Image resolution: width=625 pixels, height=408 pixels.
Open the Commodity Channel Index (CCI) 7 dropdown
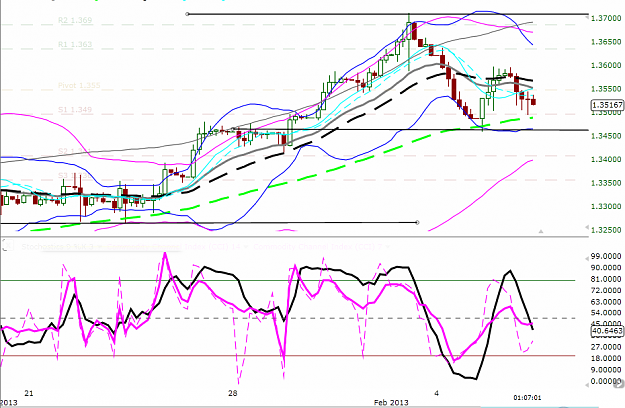coord(387,247)
